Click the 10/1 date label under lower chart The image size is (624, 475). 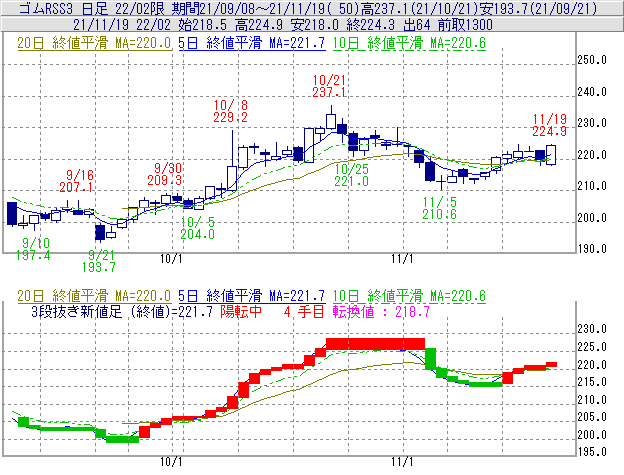[171, 462]
